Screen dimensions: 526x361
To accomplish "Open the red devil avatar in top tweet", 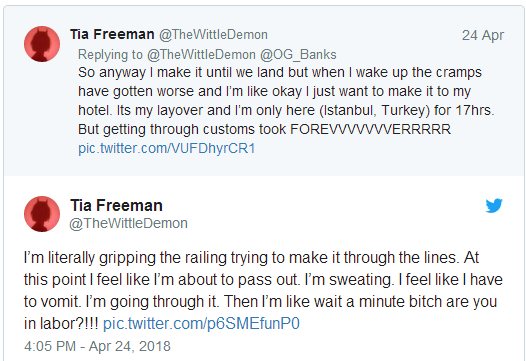I will (42, 44).
